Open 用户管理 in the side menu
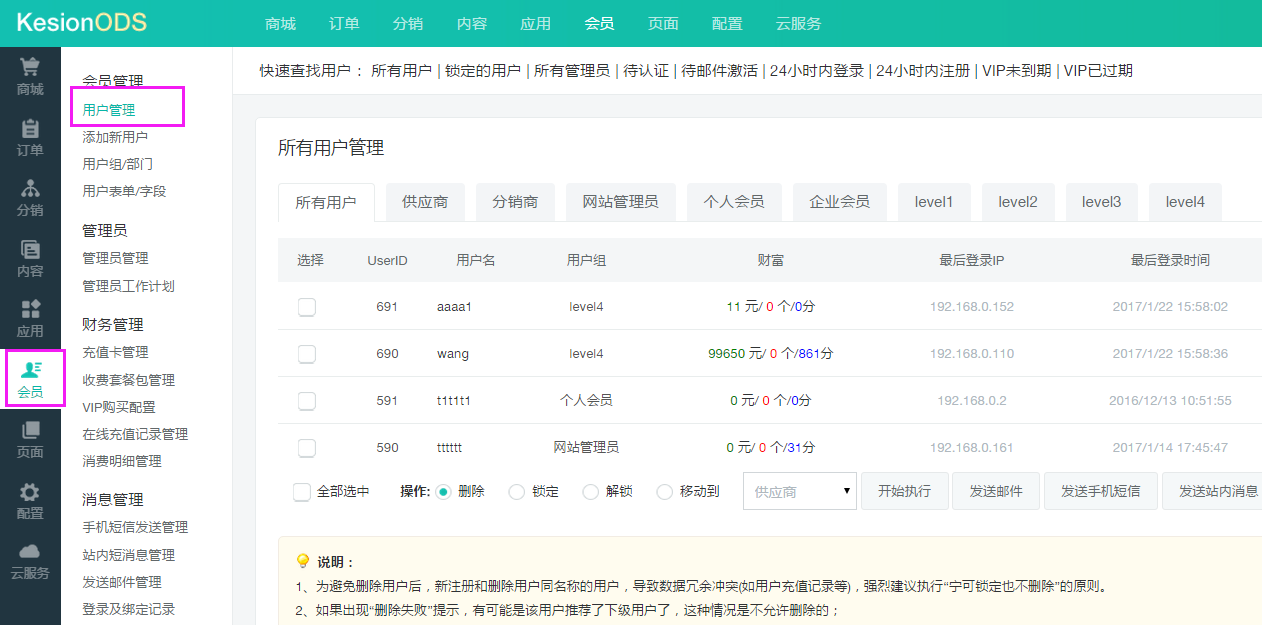This screenshot has width=1262, height=625. click(x=109, y=110)
